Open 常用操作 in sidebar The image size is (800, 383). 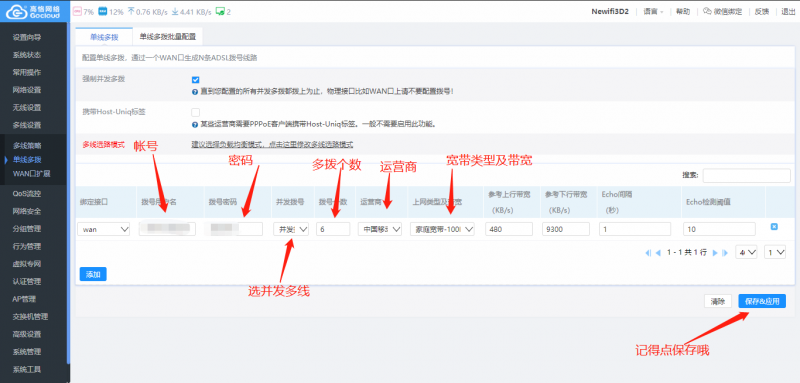click(x=27, y=72)
